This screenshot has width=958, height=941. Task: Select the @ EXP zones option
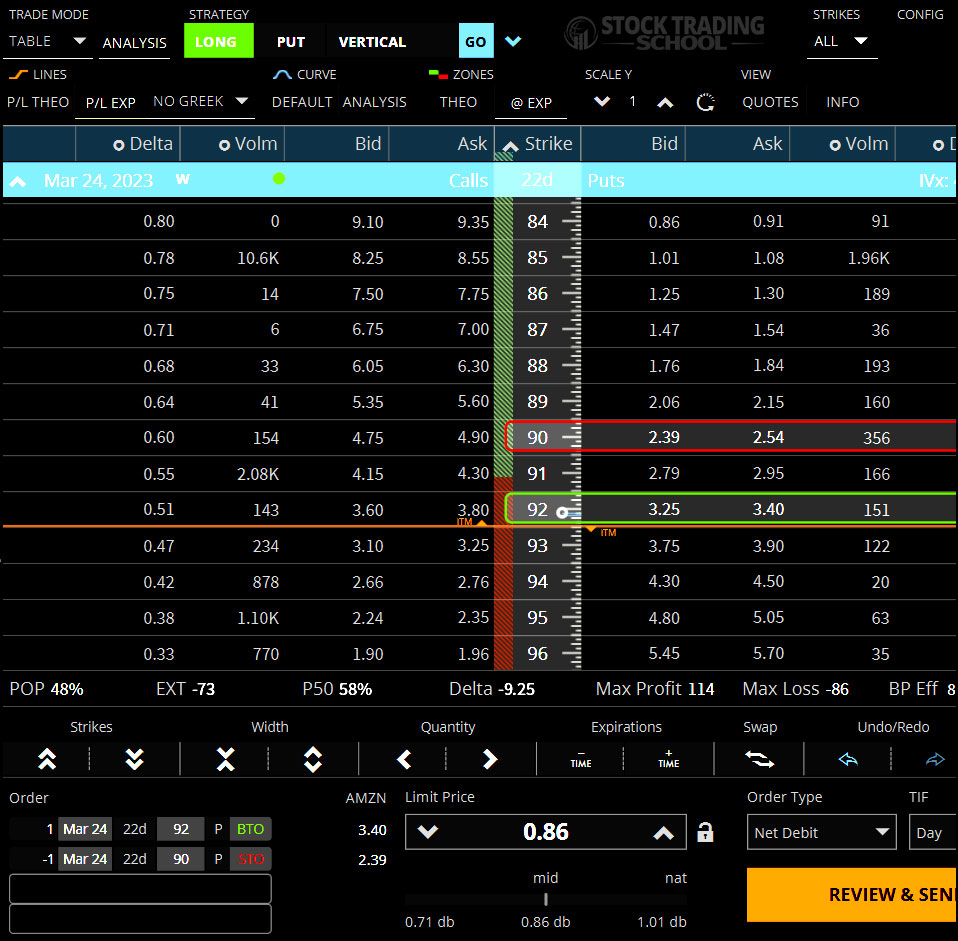click(531, 103)
